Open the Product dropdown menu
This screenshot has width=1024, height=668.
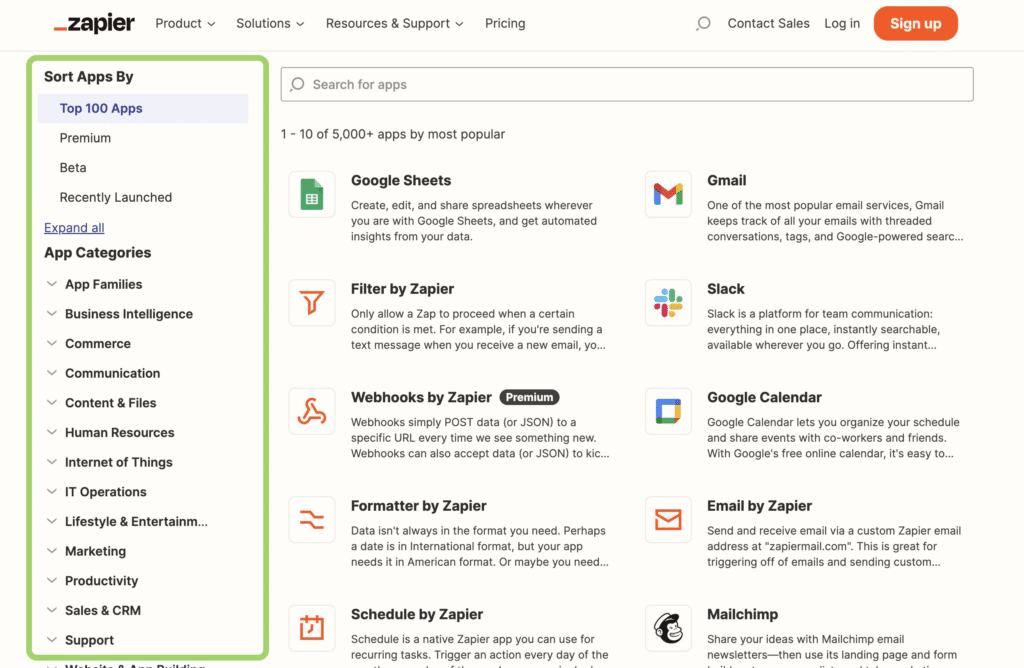point(185,24)
